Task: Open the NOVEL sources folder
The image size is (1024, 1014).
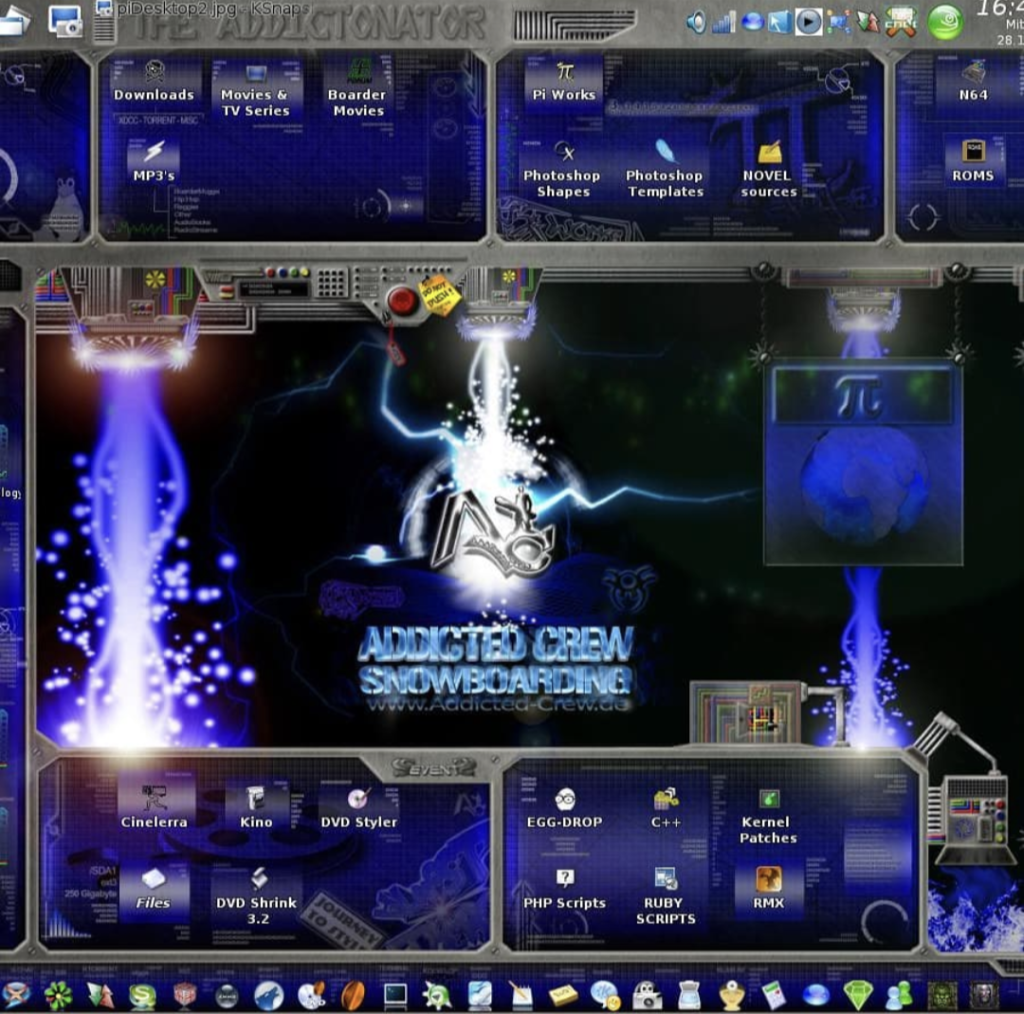Action: (769, 171)
